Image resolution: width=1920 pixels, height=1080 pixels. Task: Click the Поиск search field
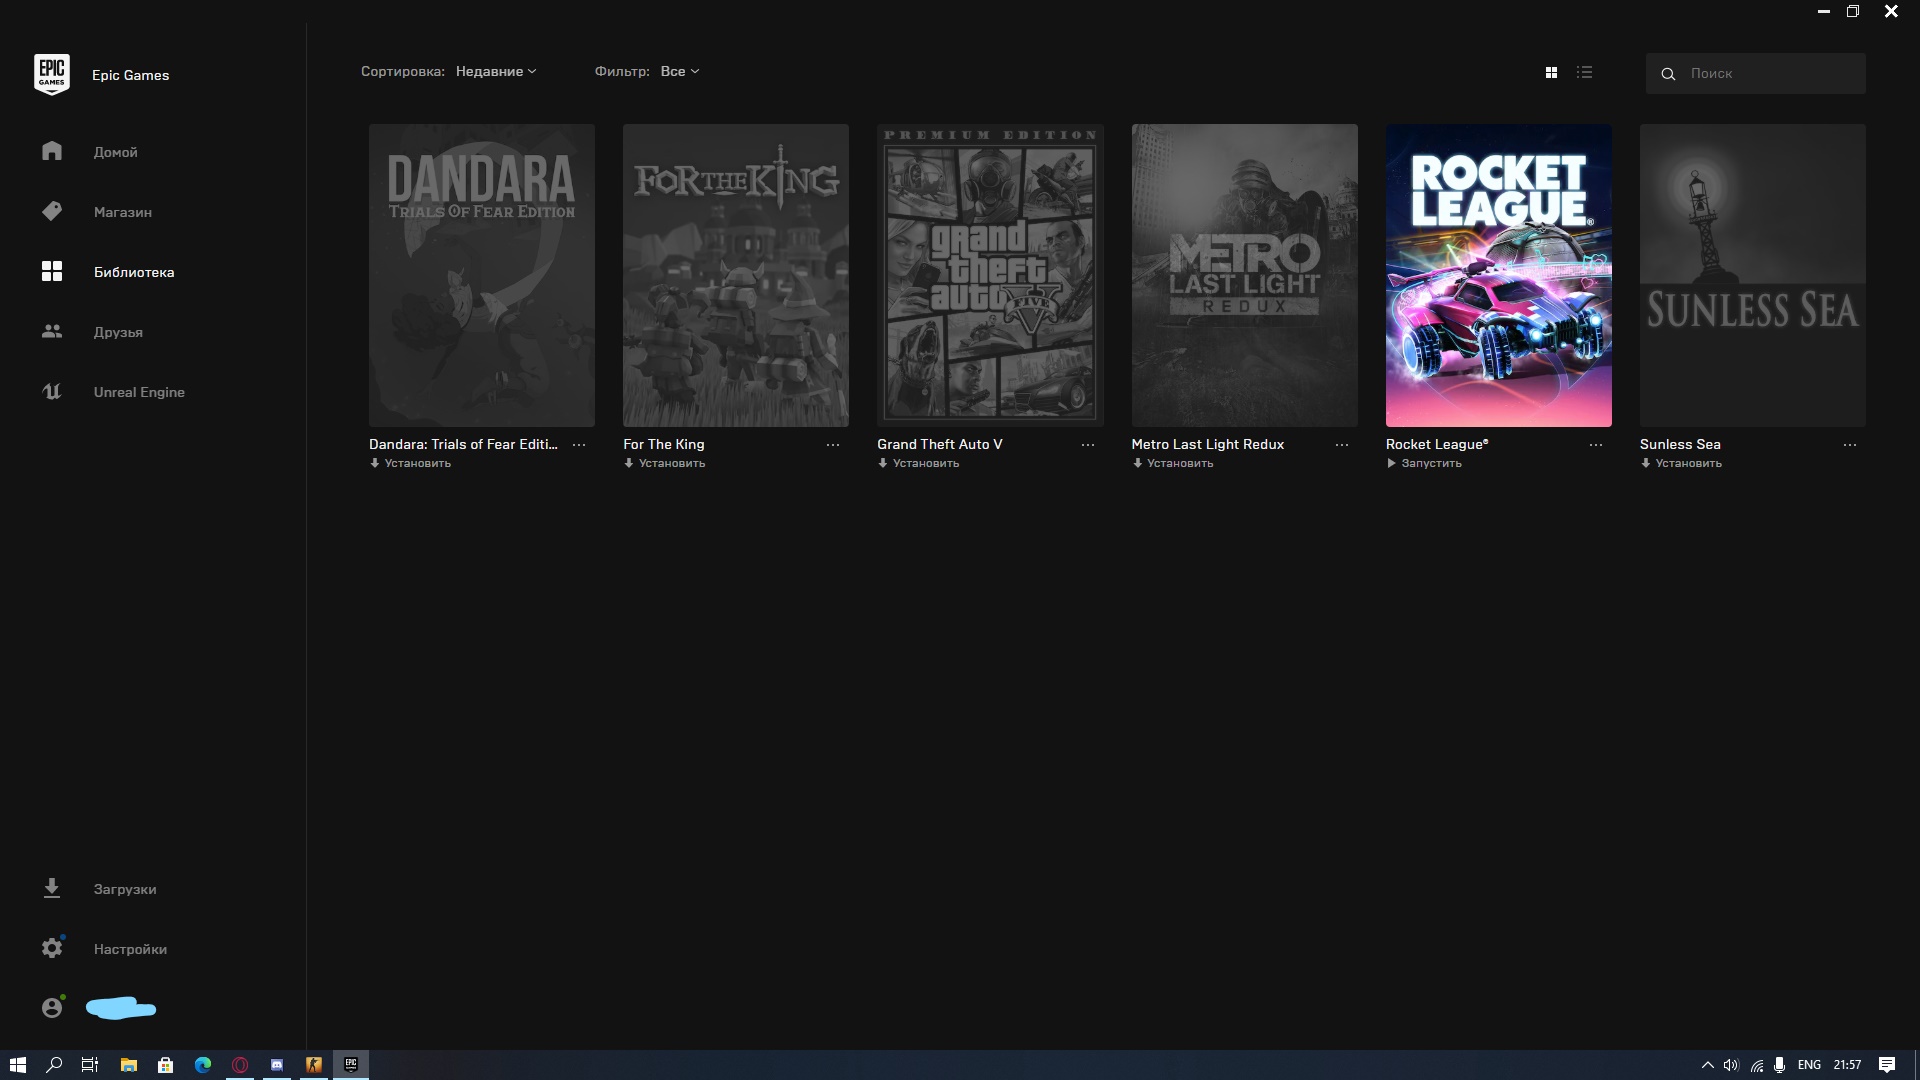[x=1755, y=73]
